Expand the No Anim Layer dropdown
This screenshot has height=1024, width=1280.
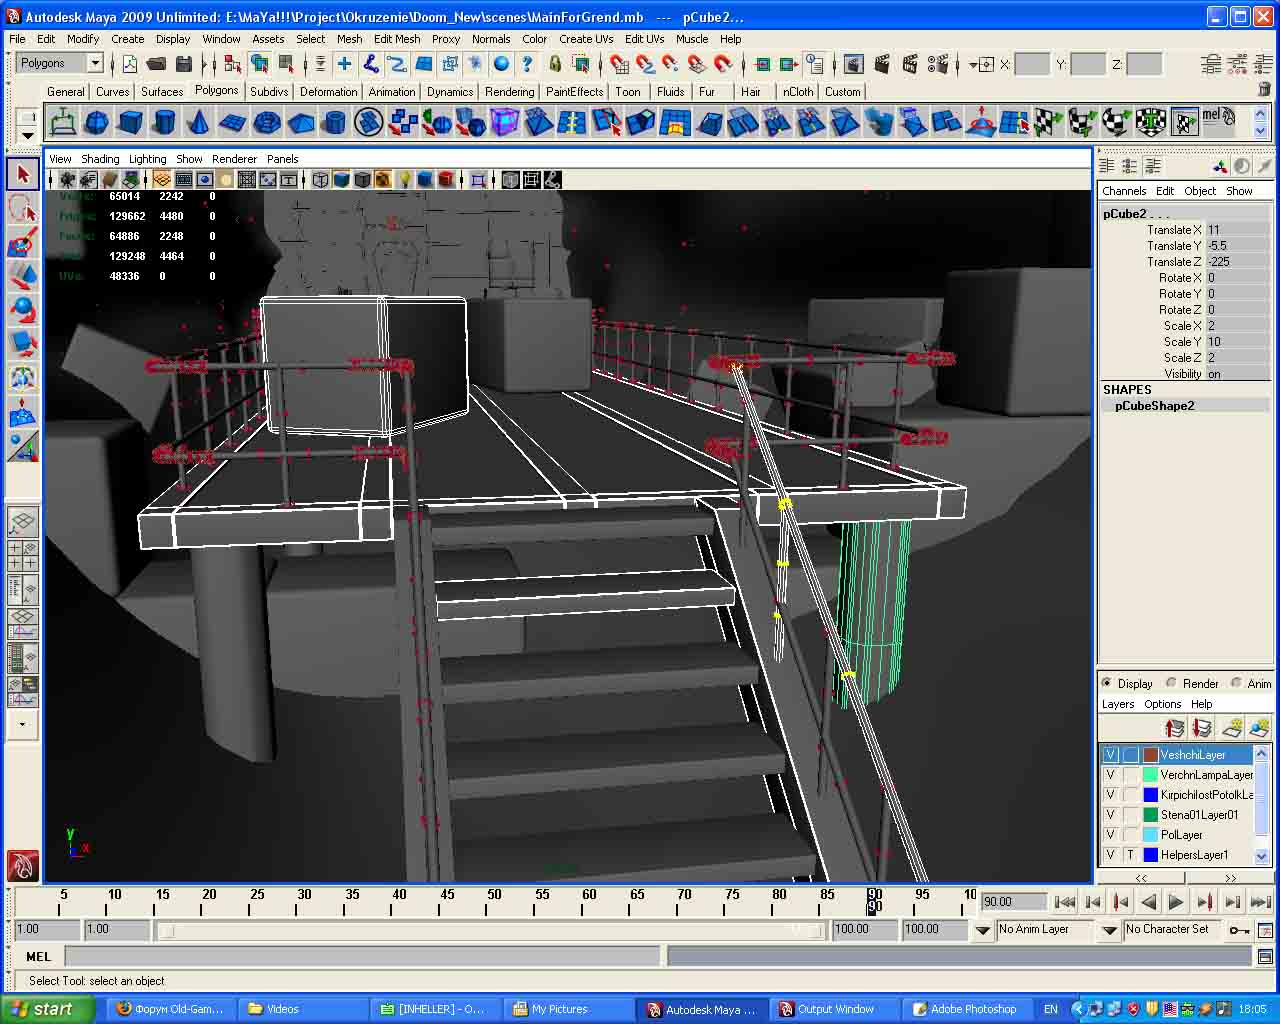pyautogui.click(x=982, y=930)
